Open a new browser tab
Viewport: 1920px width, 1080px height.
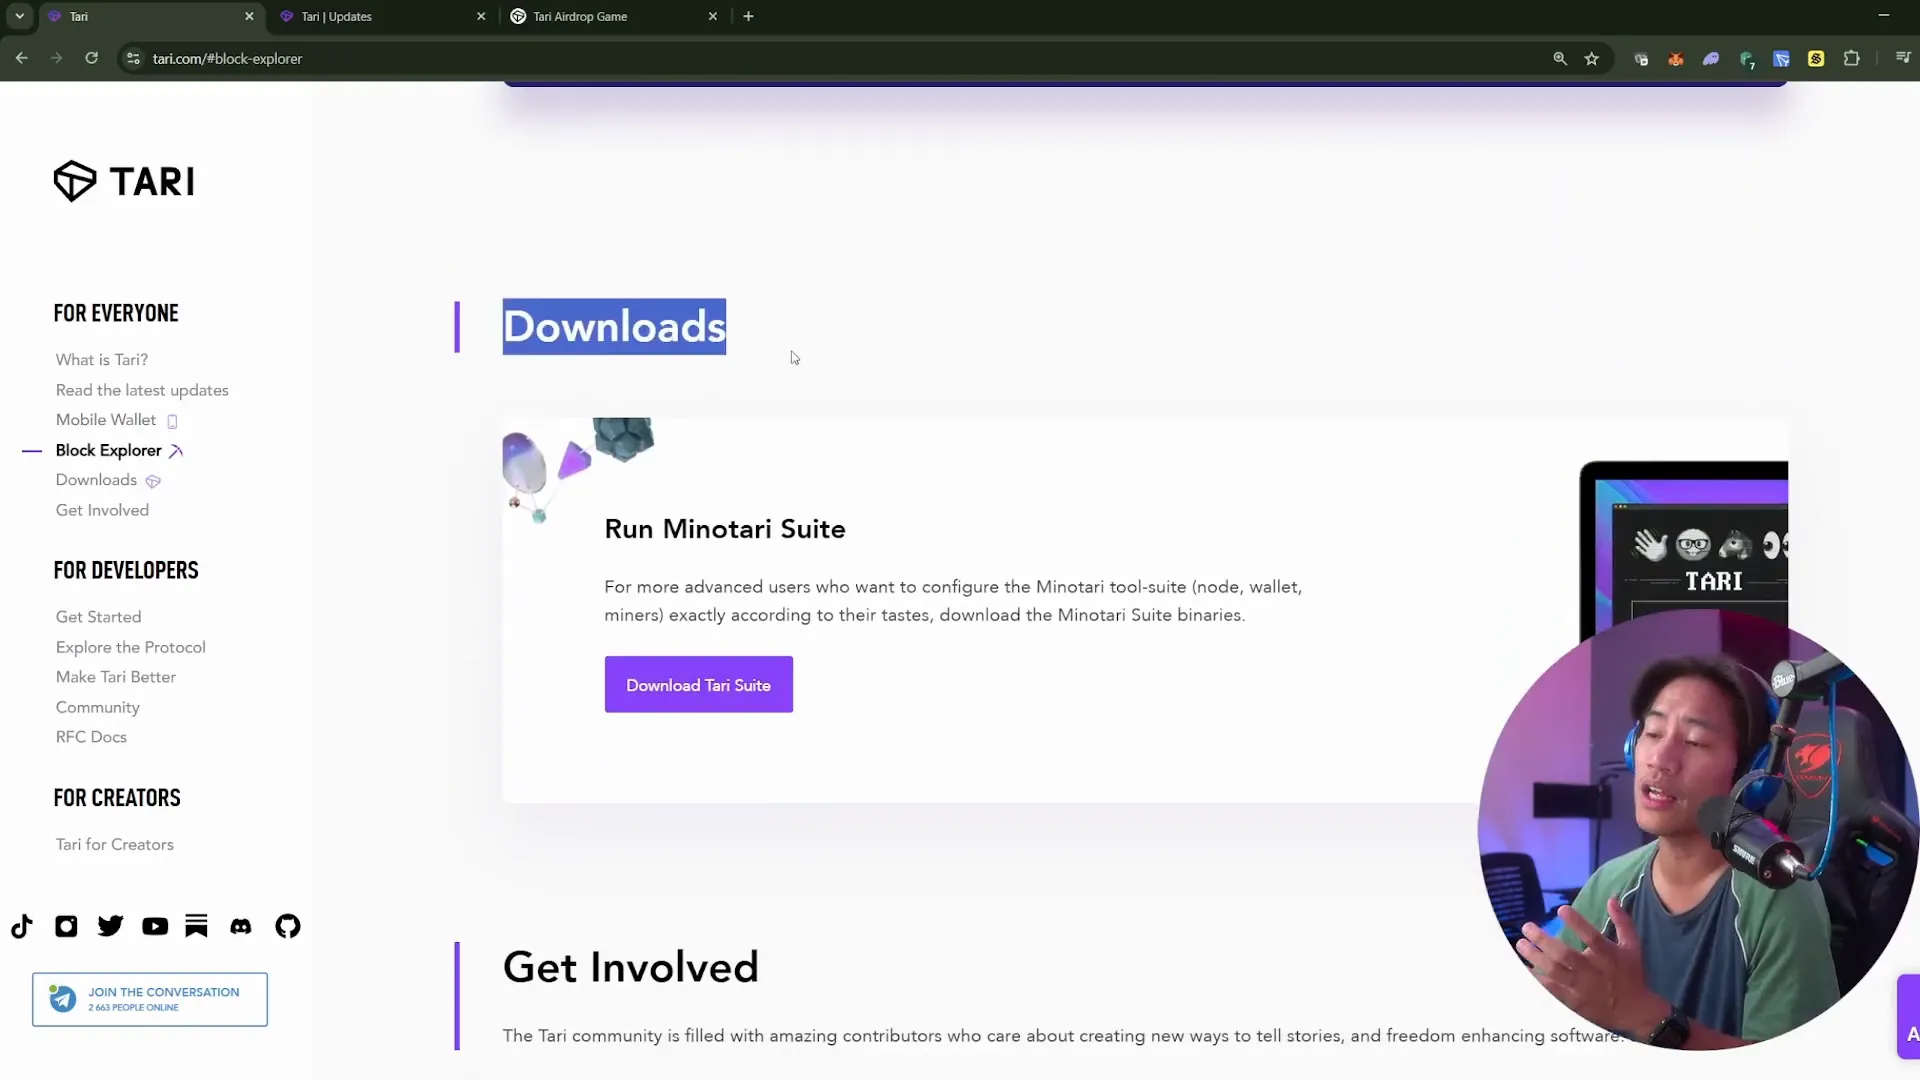point(748,16)
